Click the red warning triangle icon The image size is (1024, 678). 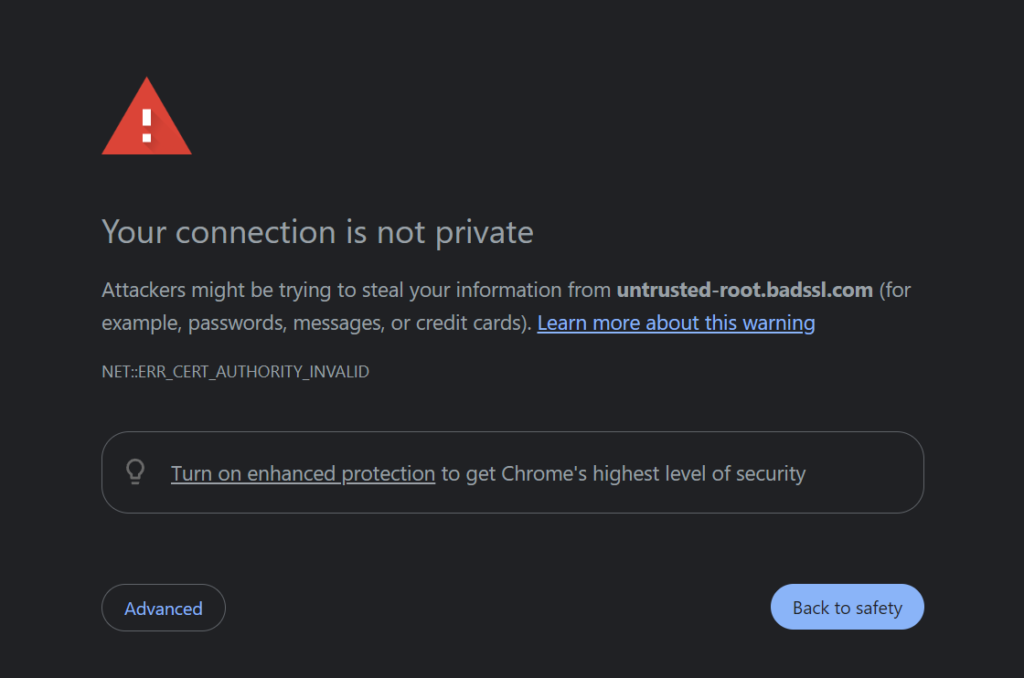[146, 117]
